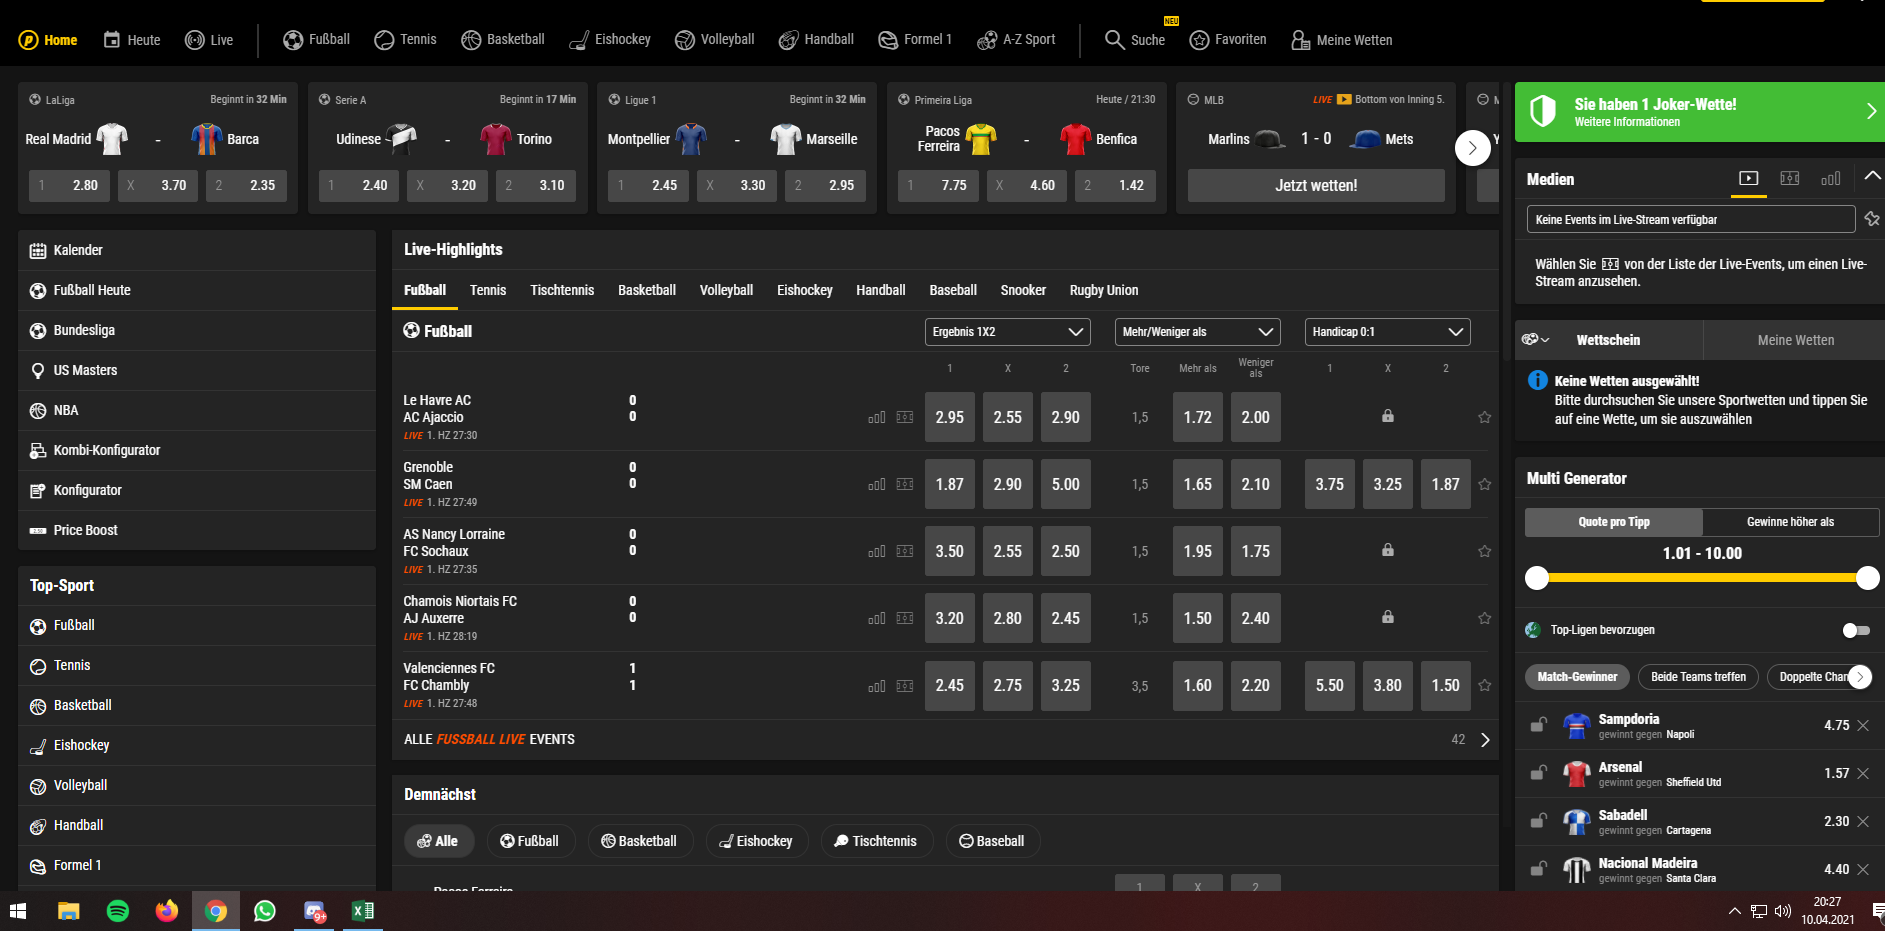Show more Multi Generator filter pills arrow

[x=1860, y=677]
